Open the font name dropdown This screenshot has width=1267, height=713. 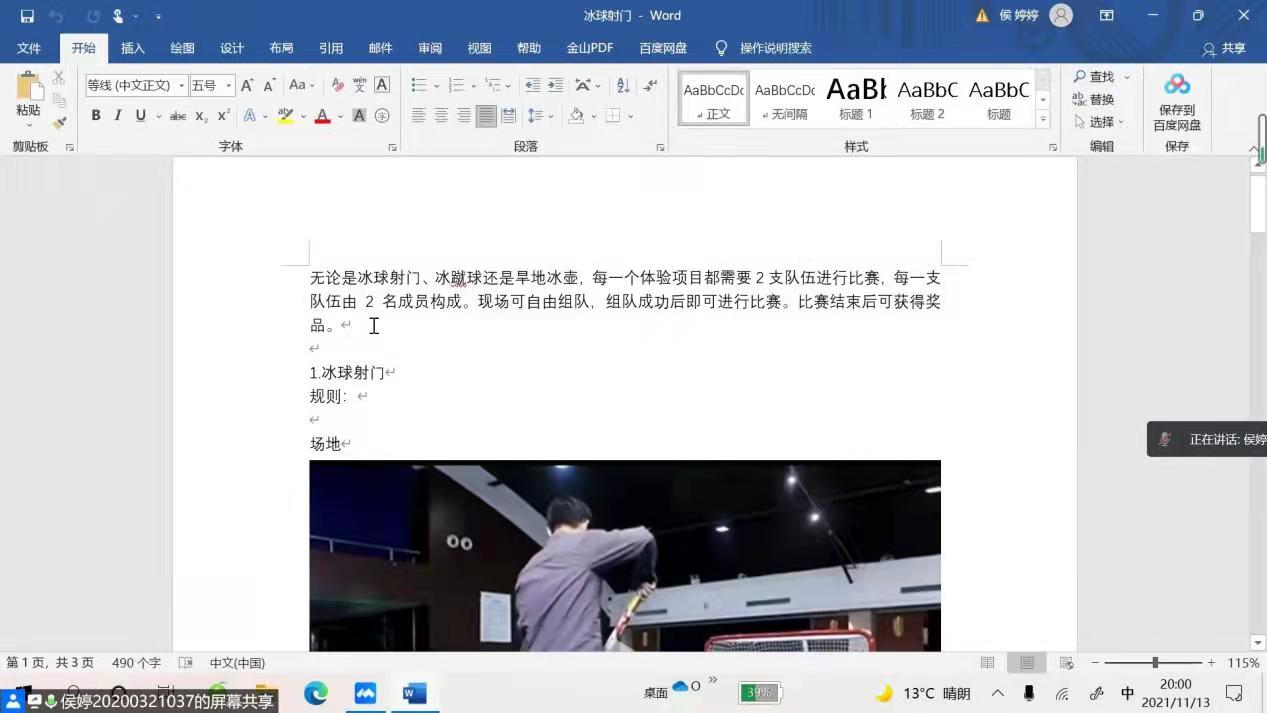coord(179,85)
